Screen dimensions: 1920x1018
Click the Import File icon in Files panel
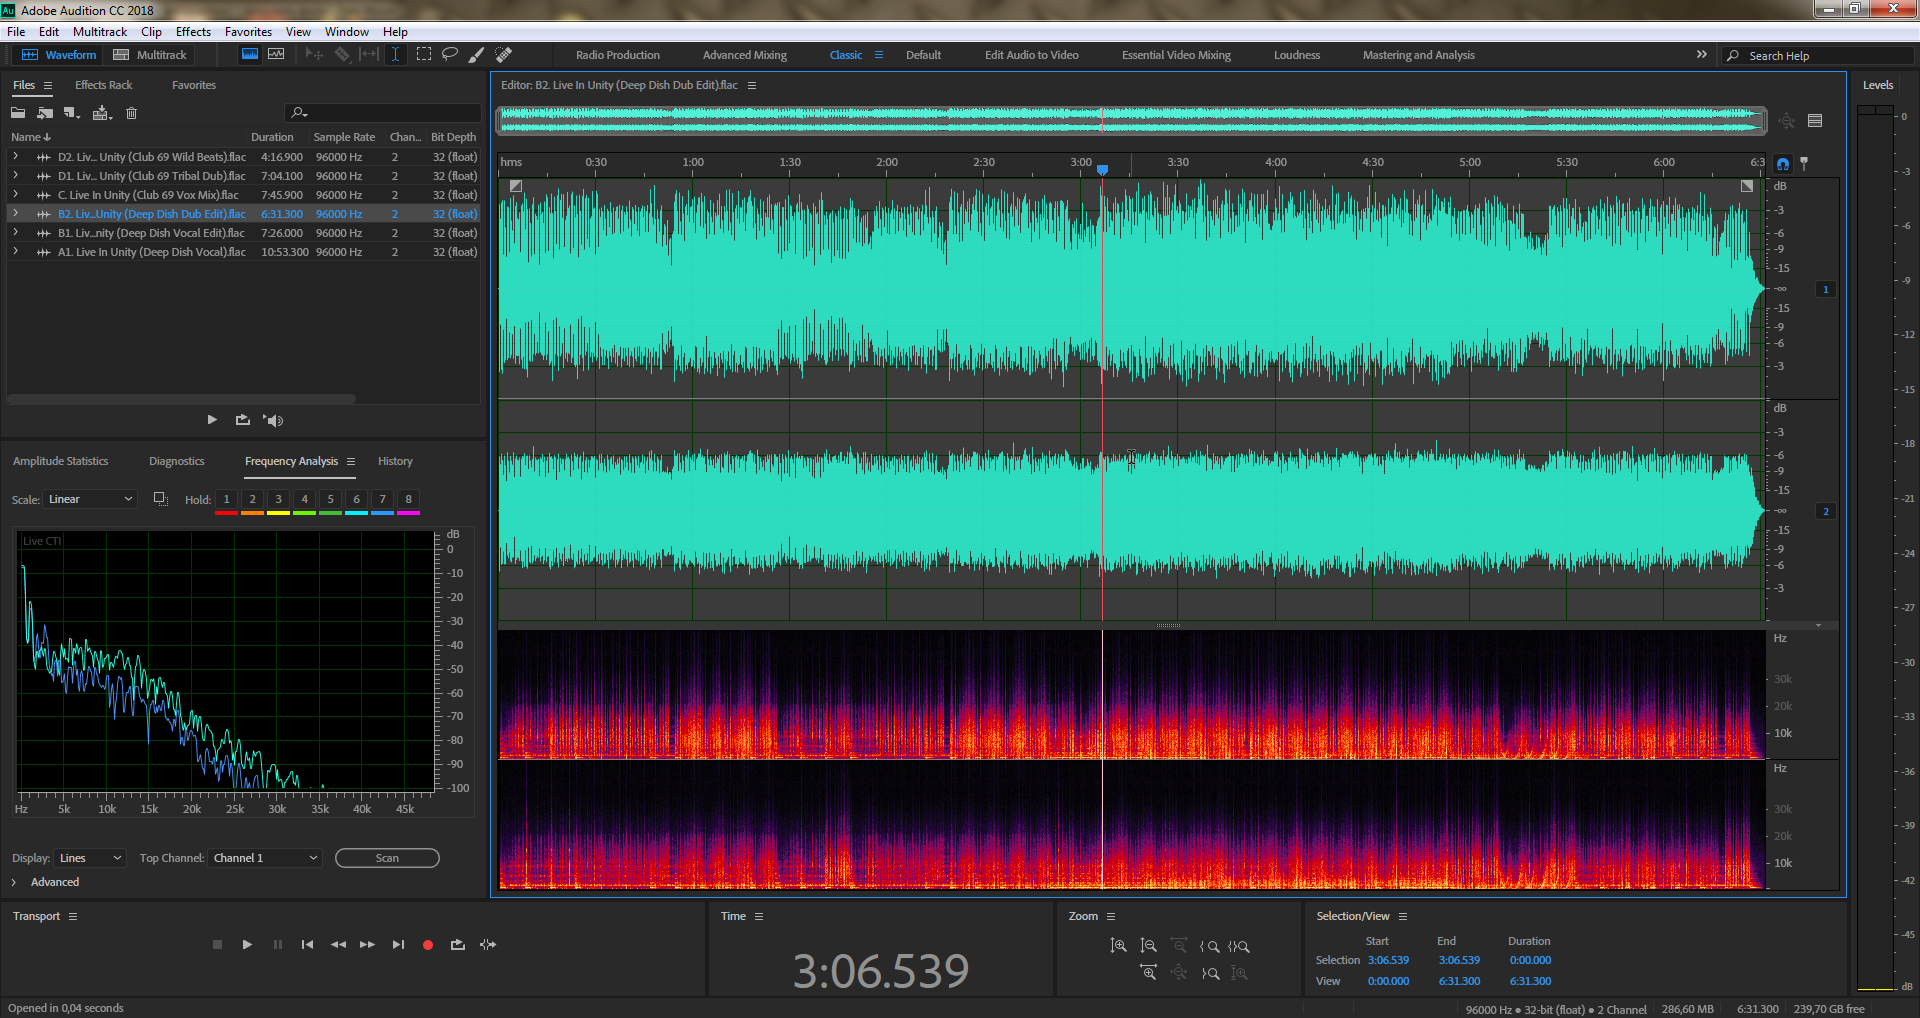(45, 113)
